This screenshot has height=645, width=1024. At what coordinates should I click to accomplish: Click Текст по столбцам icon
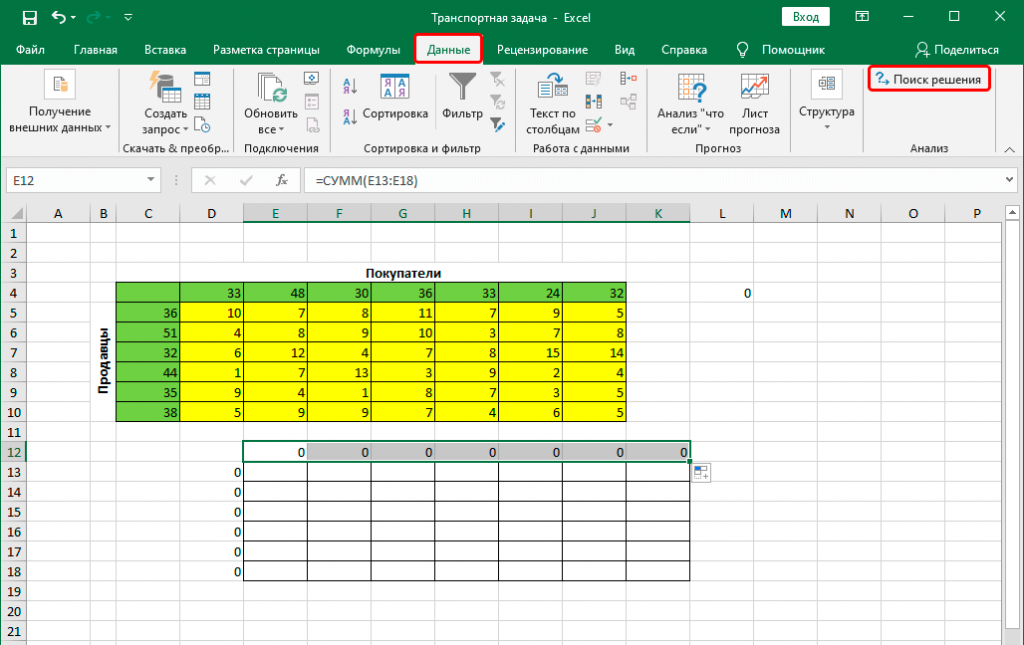552,87
